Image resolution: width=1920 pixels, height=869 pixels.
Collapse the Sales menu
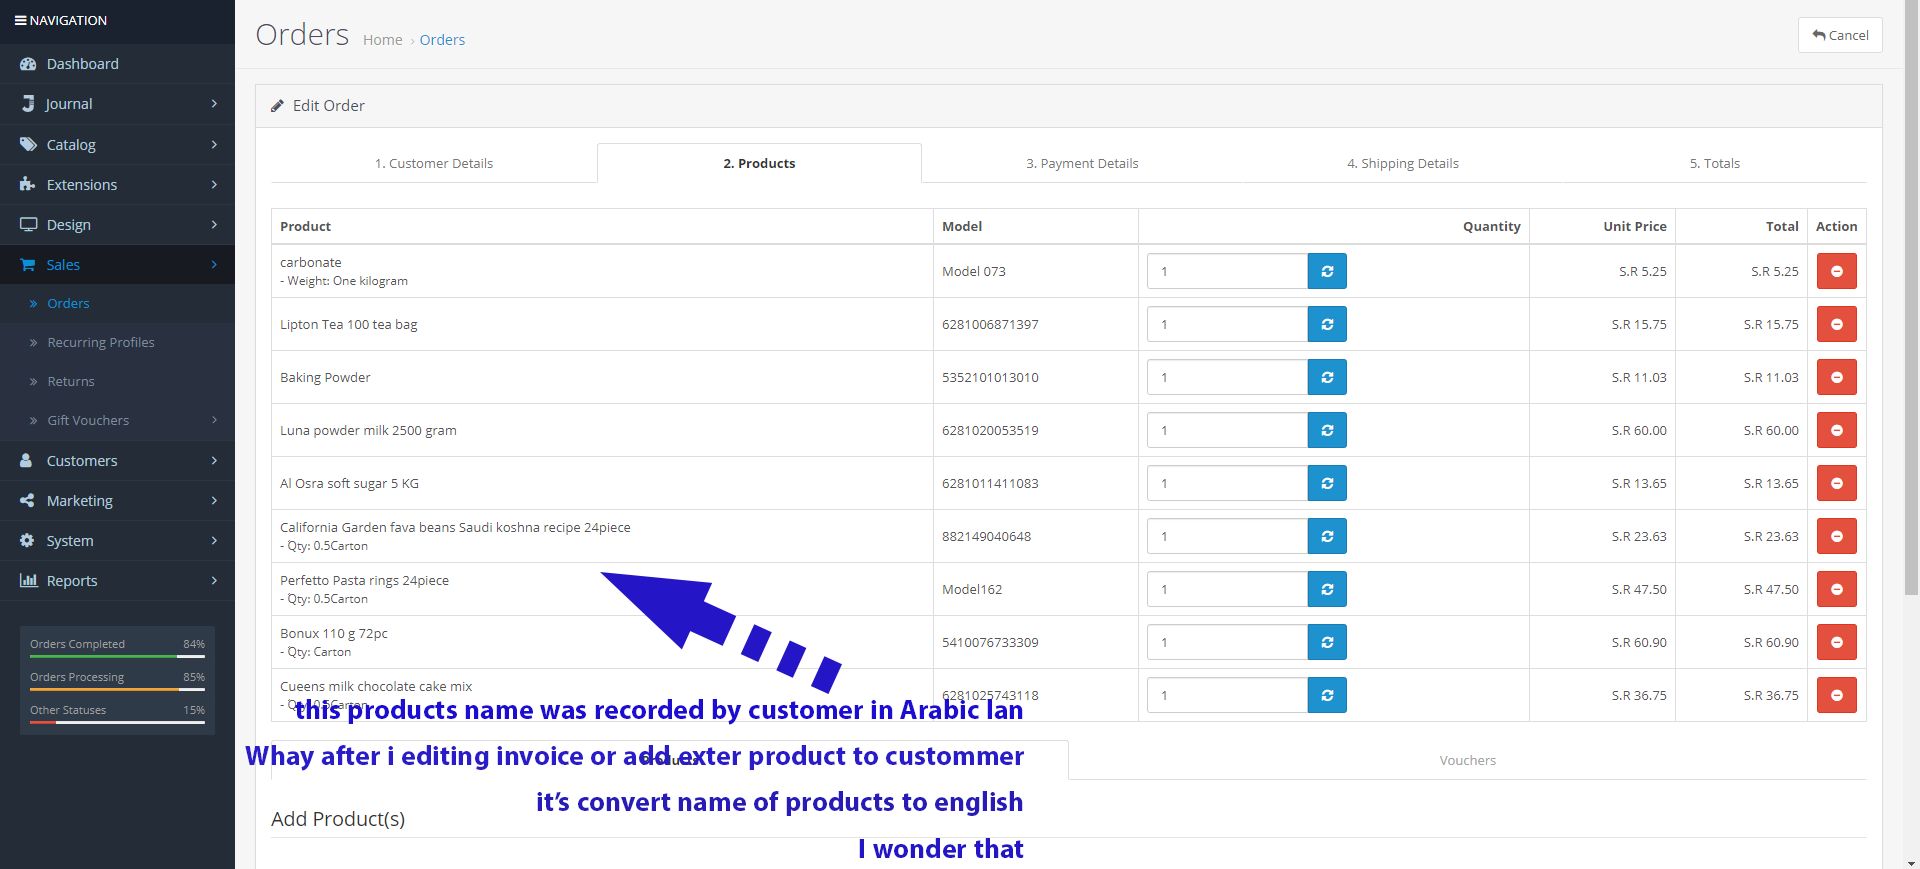pyautogui.click(x=117, y=264)
